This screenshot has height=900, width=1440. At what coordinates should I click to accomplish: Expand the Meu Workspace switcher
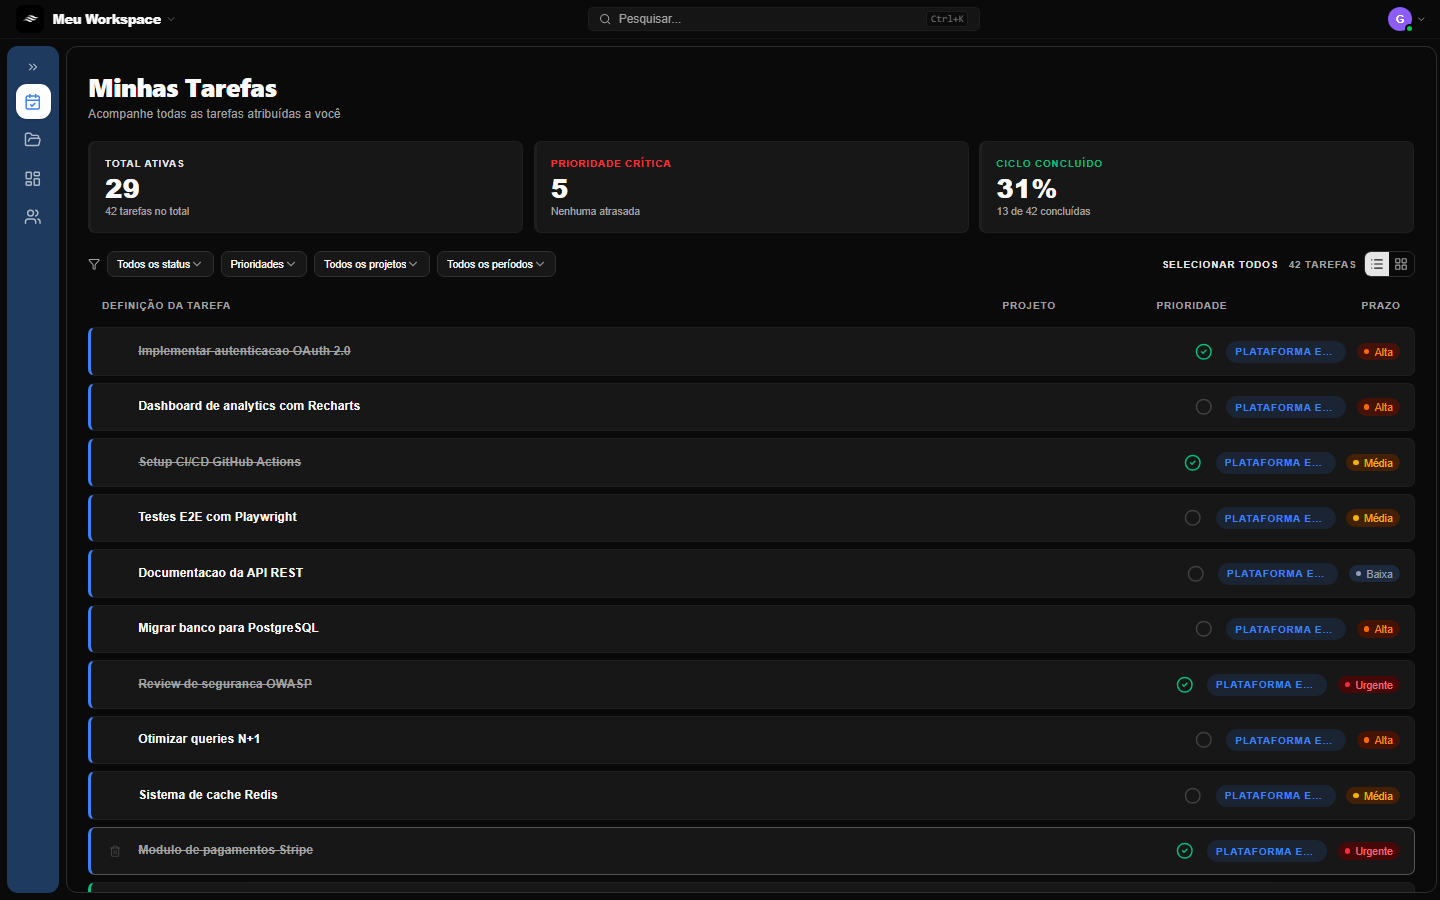113,19
